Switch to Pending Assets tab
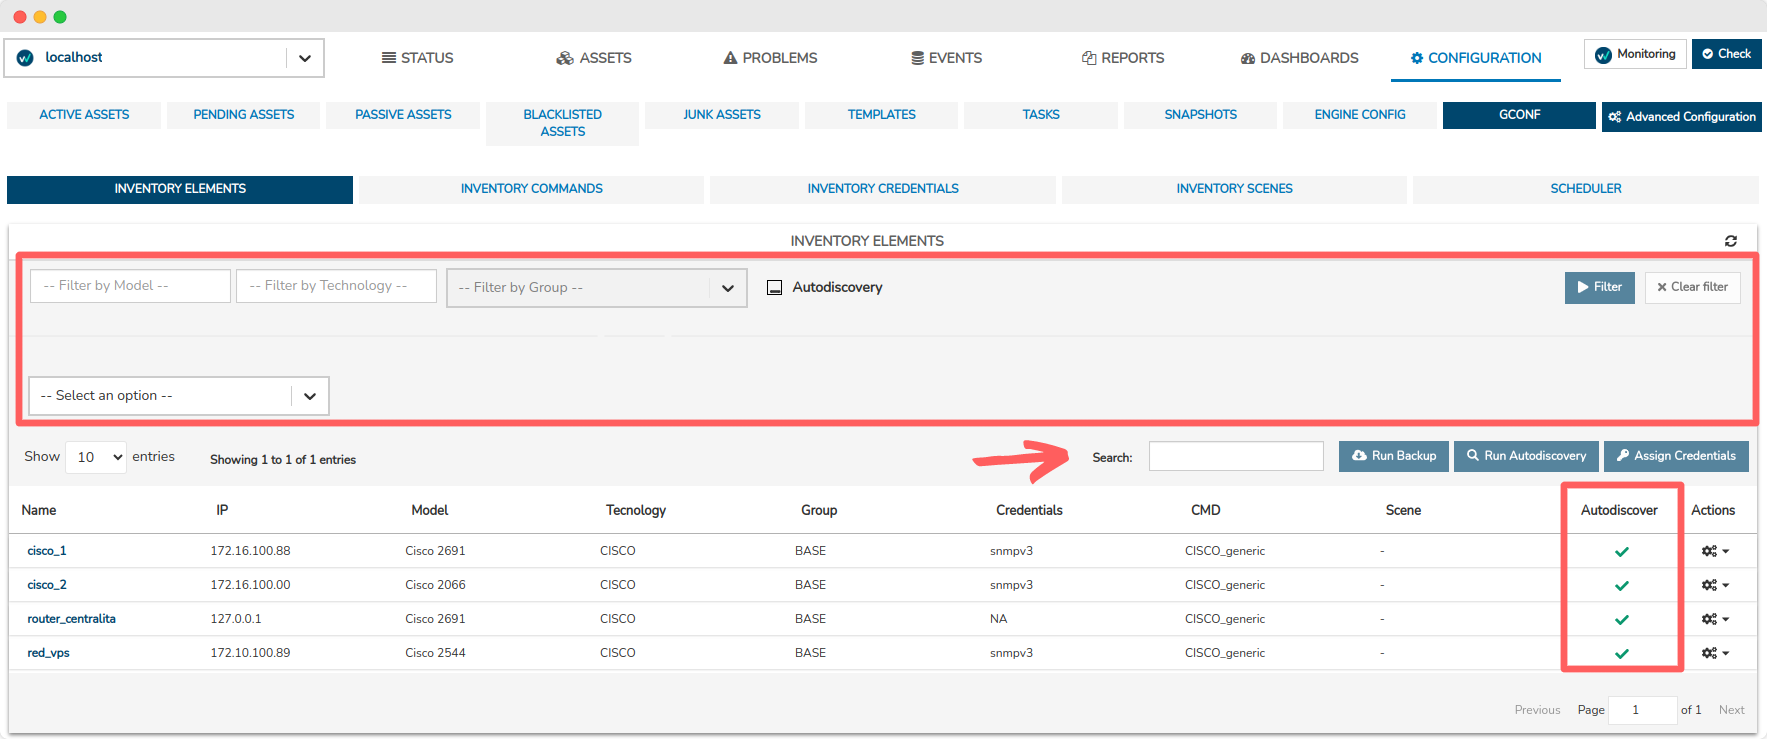1767x739 pixels. 244,115
